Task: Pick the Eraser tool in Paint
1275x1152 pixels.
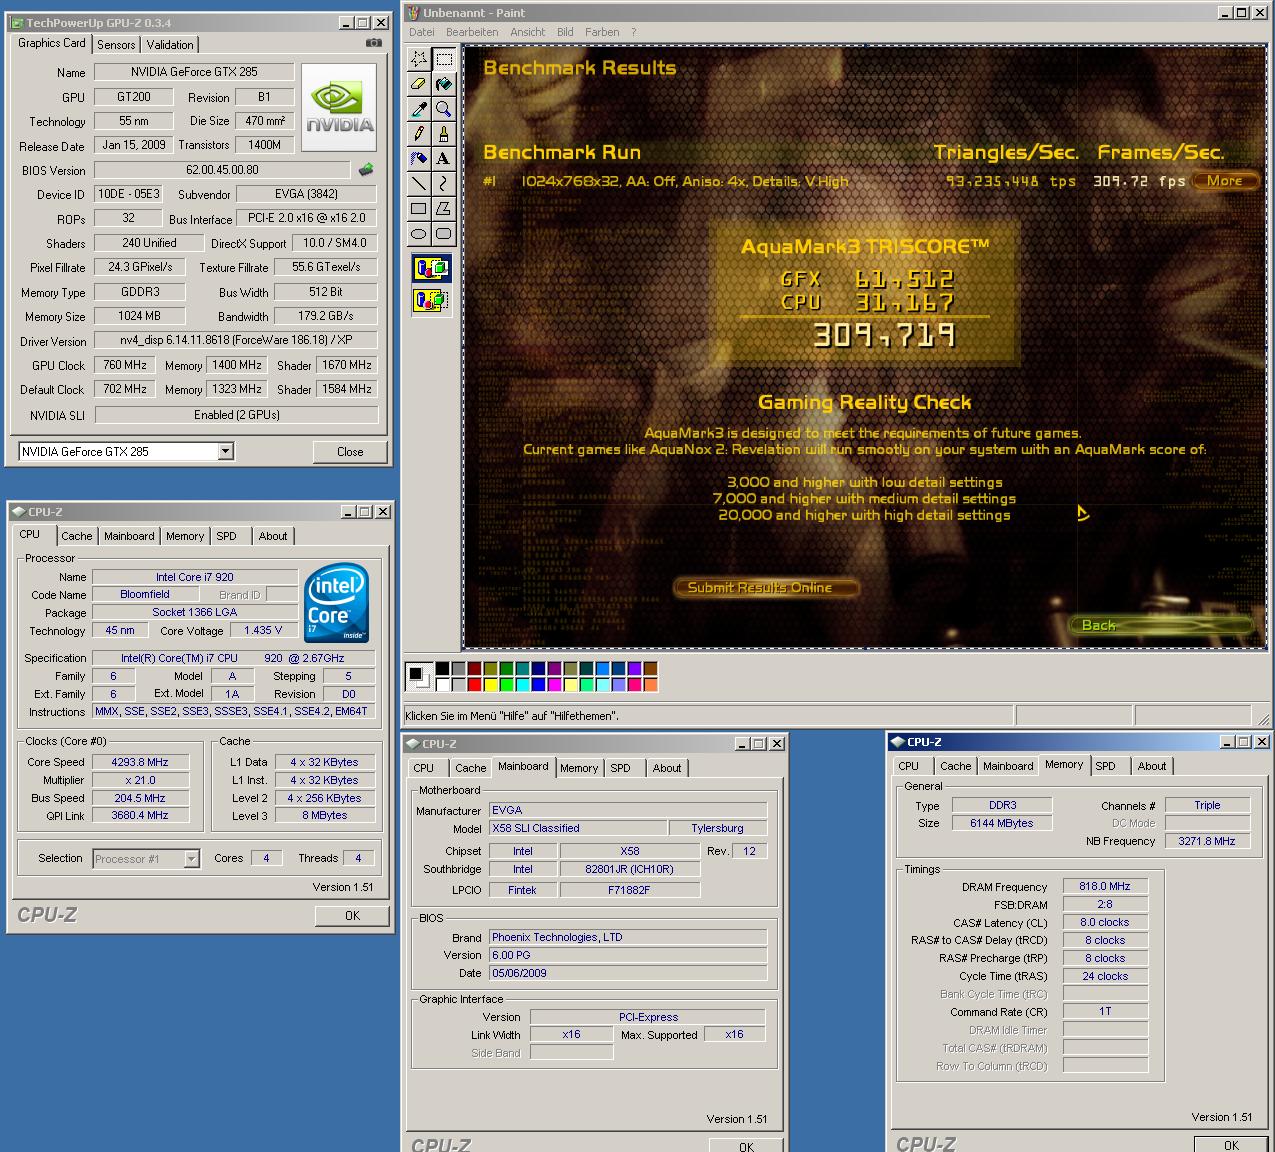Action: 419,84
